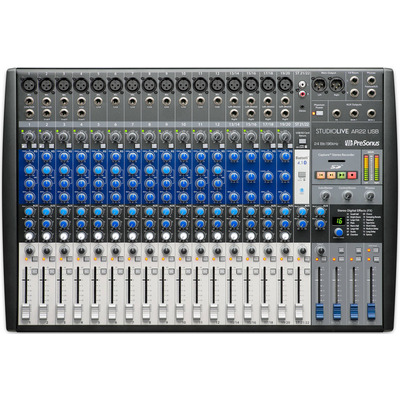Click channel 6 white fader cap

tap(112, 311)
